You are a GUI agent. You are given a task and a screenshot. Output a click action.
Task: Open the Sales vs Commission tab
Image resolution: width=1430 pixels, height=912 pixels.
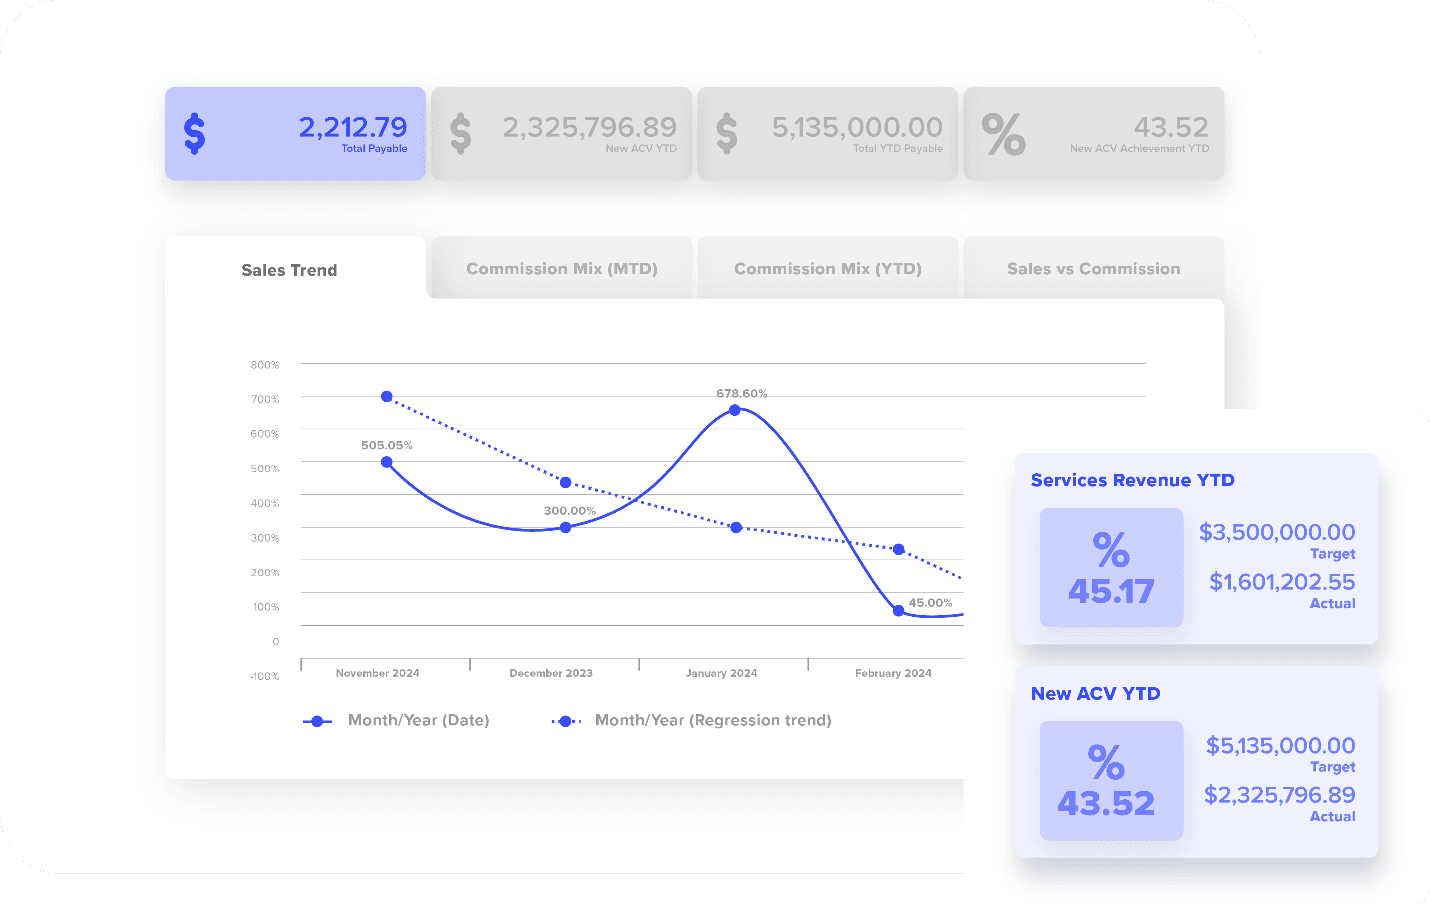tap(1093, 269)
